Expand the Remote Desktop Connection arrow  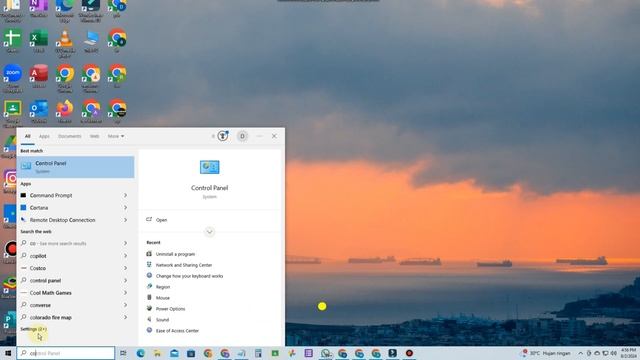pos(125,220)
